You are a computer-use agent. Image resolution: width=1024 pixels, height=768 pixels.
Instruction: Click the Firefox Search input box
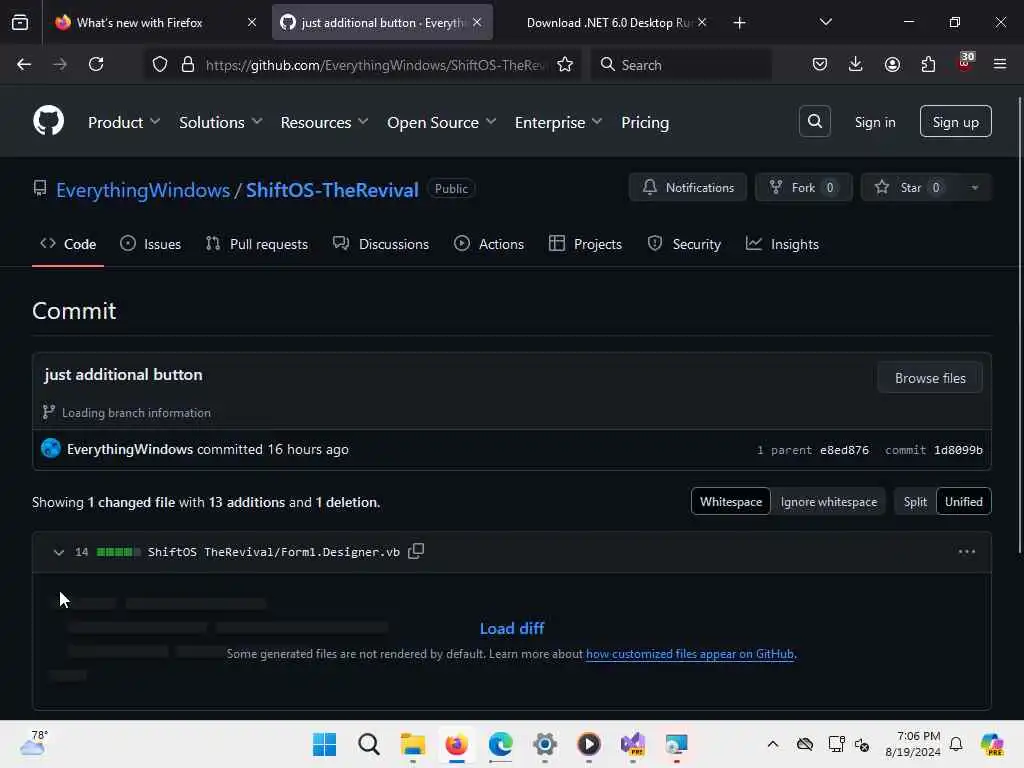point(681,65)
